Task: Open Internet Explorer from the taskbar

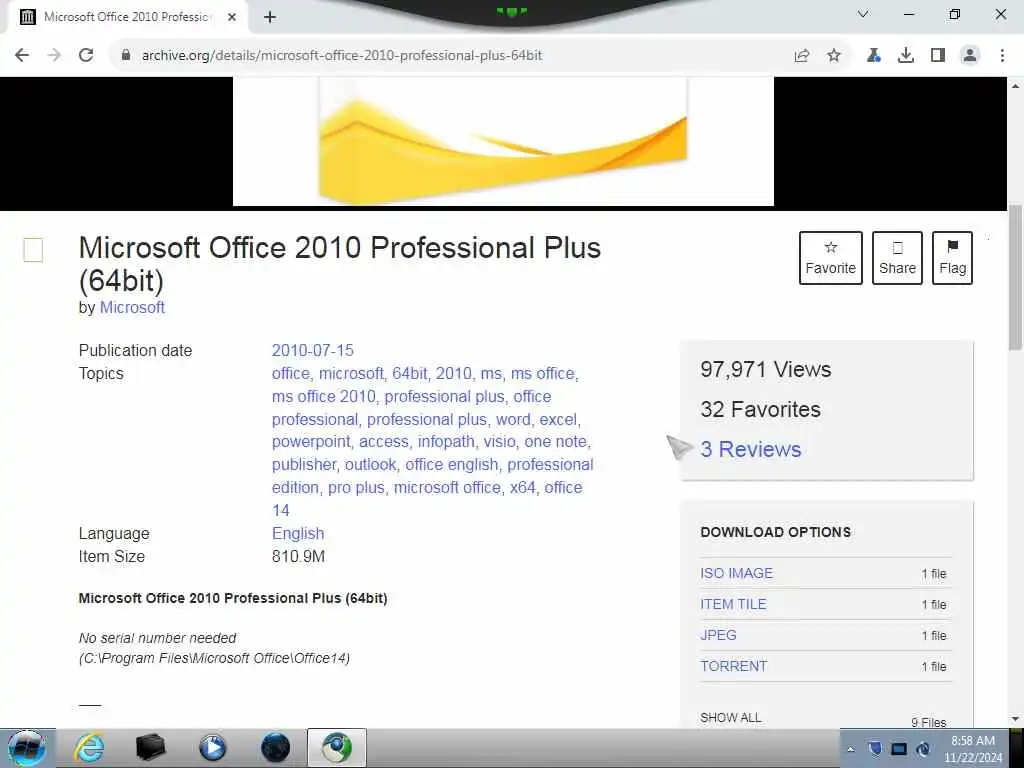Action: (x=89, y=748)
